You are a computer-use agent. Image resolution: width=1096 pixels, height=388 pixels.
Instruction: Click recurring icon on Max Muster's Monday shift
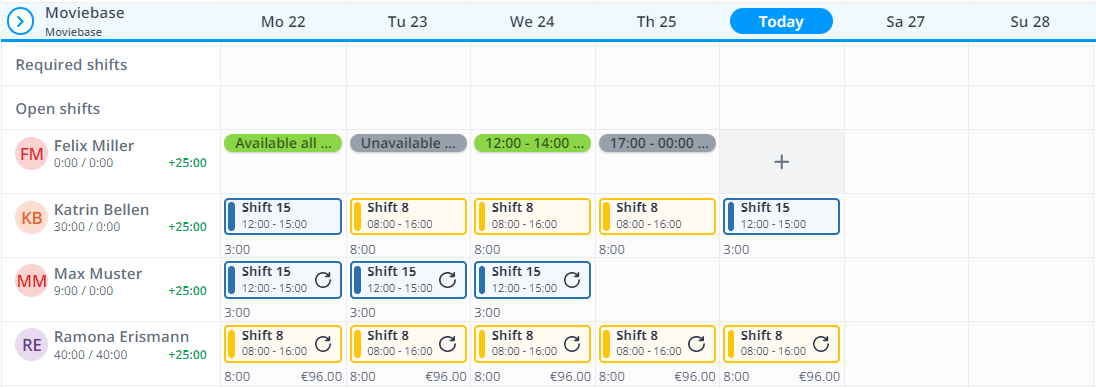tap(323, 280)
